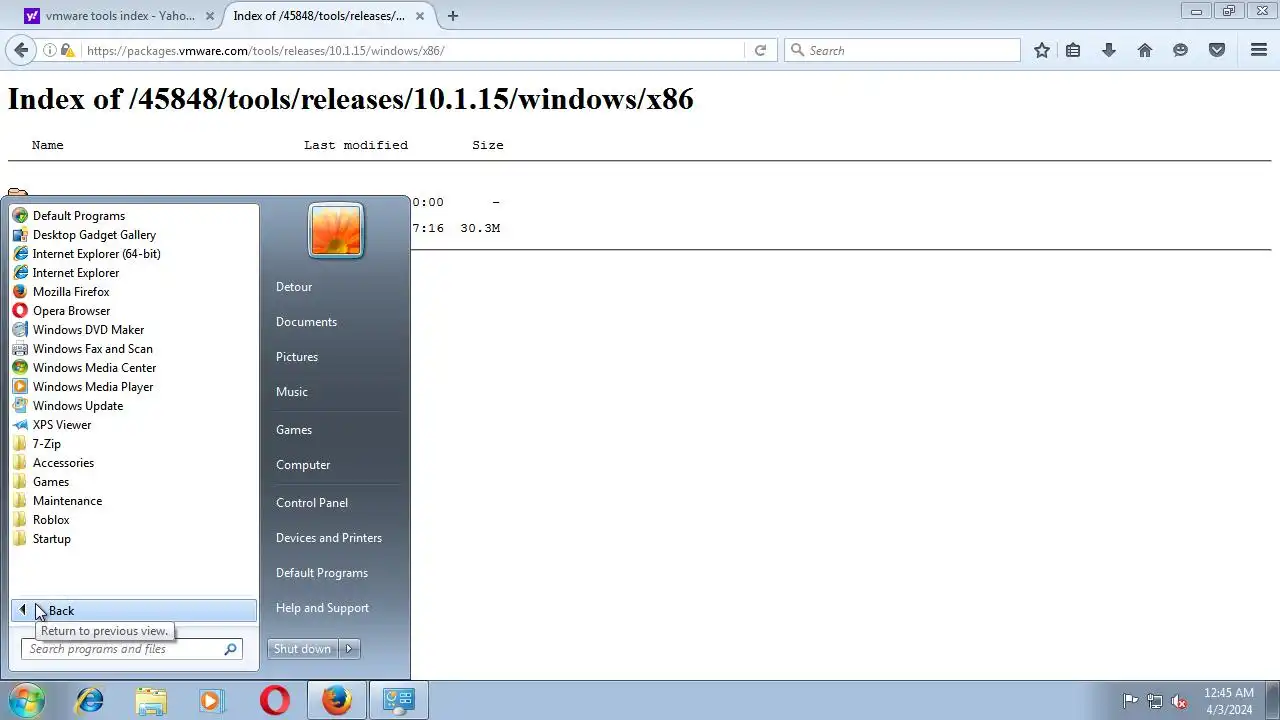
Task: Open a new Firefox tab
Action: [x=453, y=16]
